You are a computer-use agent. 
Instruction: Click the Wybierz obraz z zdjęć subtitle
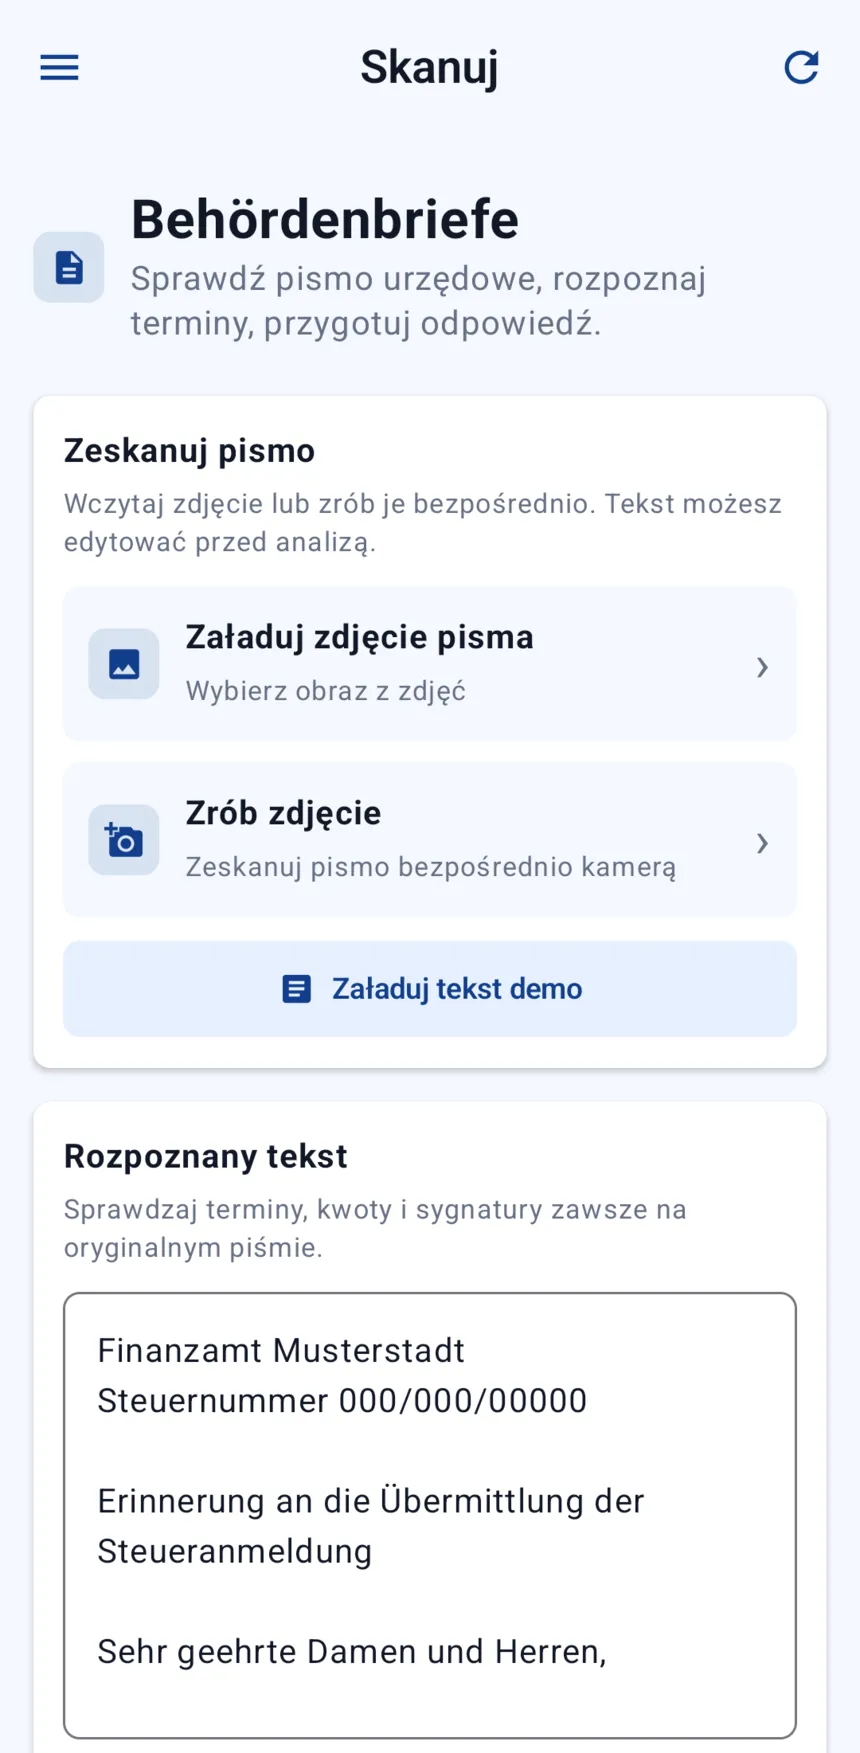click(x=326, y=691)
